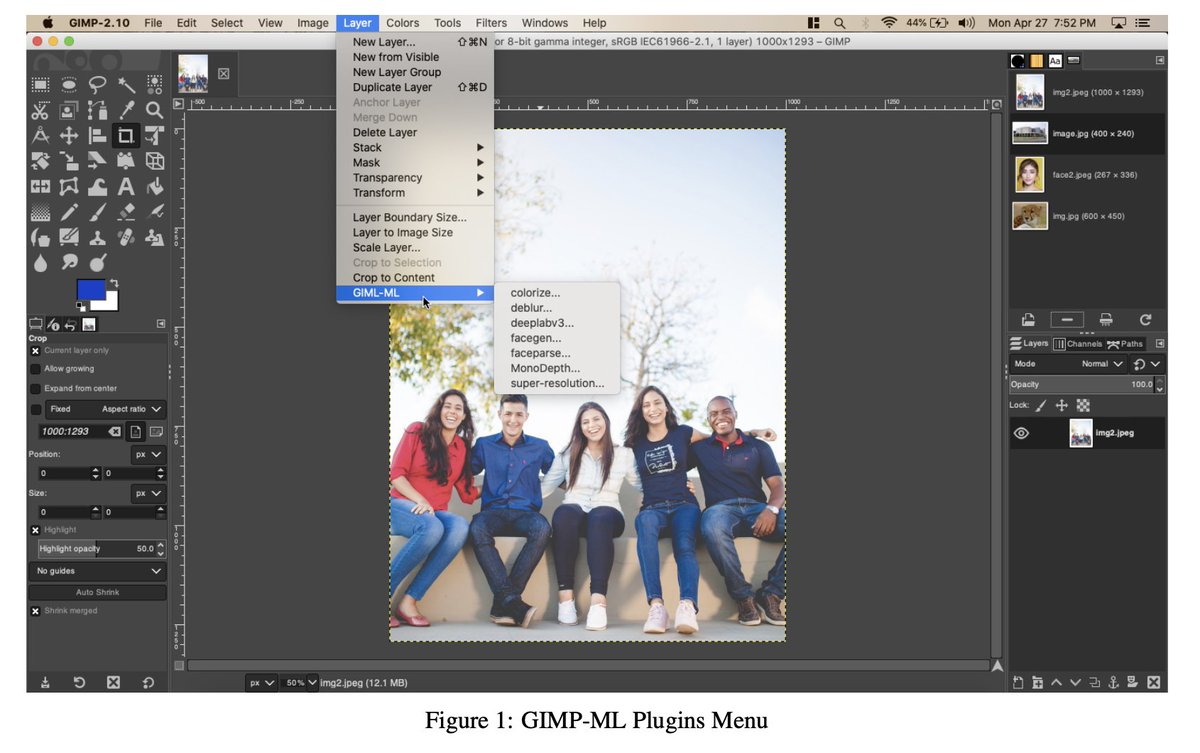This screenshot has height=753, width=1200.
Task: Select the Blur/Sharpen droplet tool
Action: [41, 262]
